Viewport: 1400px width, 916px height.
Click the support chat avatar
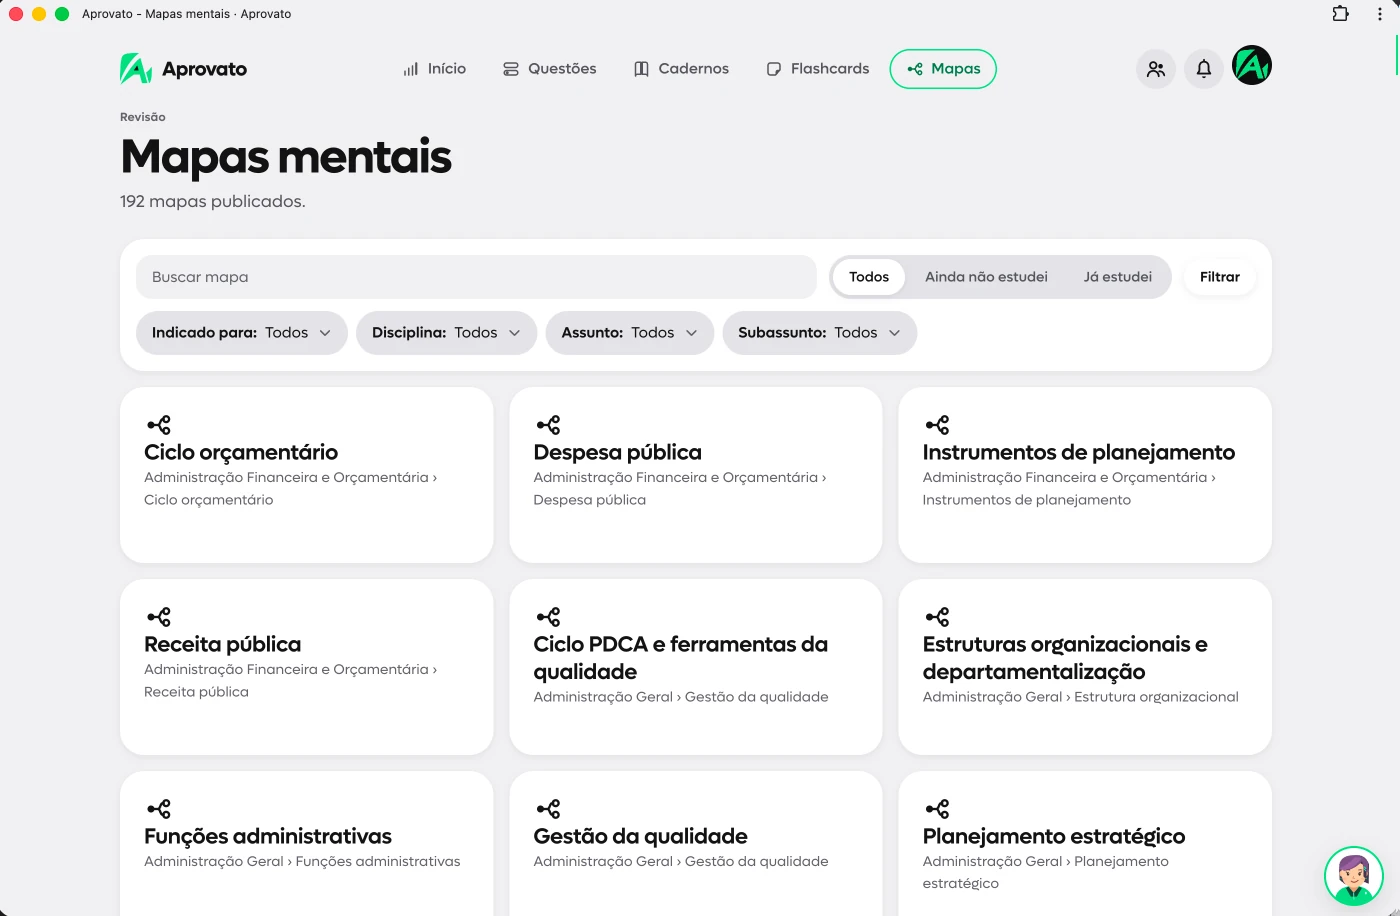(x=1353, y=876)
